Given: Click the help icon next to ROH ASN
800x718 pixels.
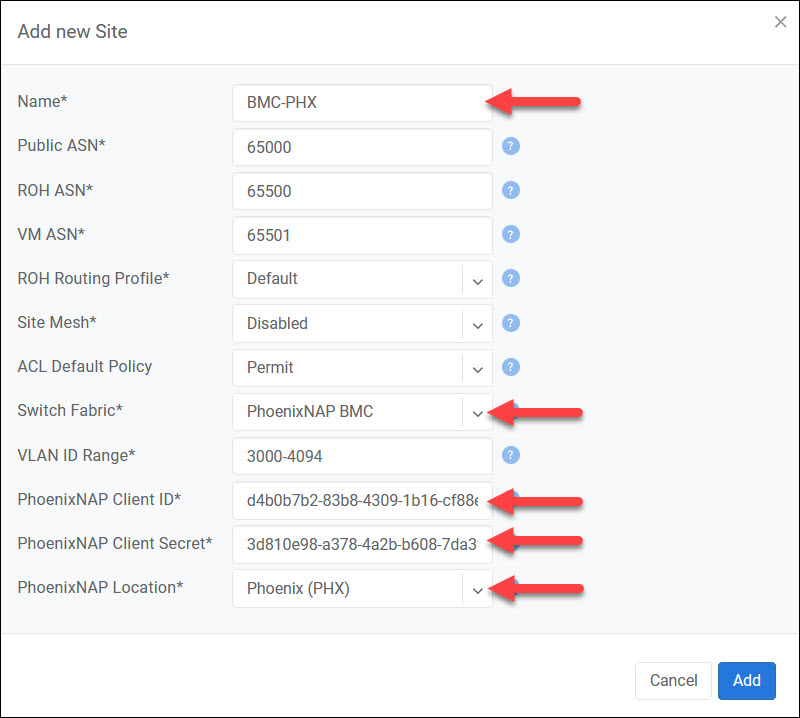Looking at the screenshot, I should [511, 190].
